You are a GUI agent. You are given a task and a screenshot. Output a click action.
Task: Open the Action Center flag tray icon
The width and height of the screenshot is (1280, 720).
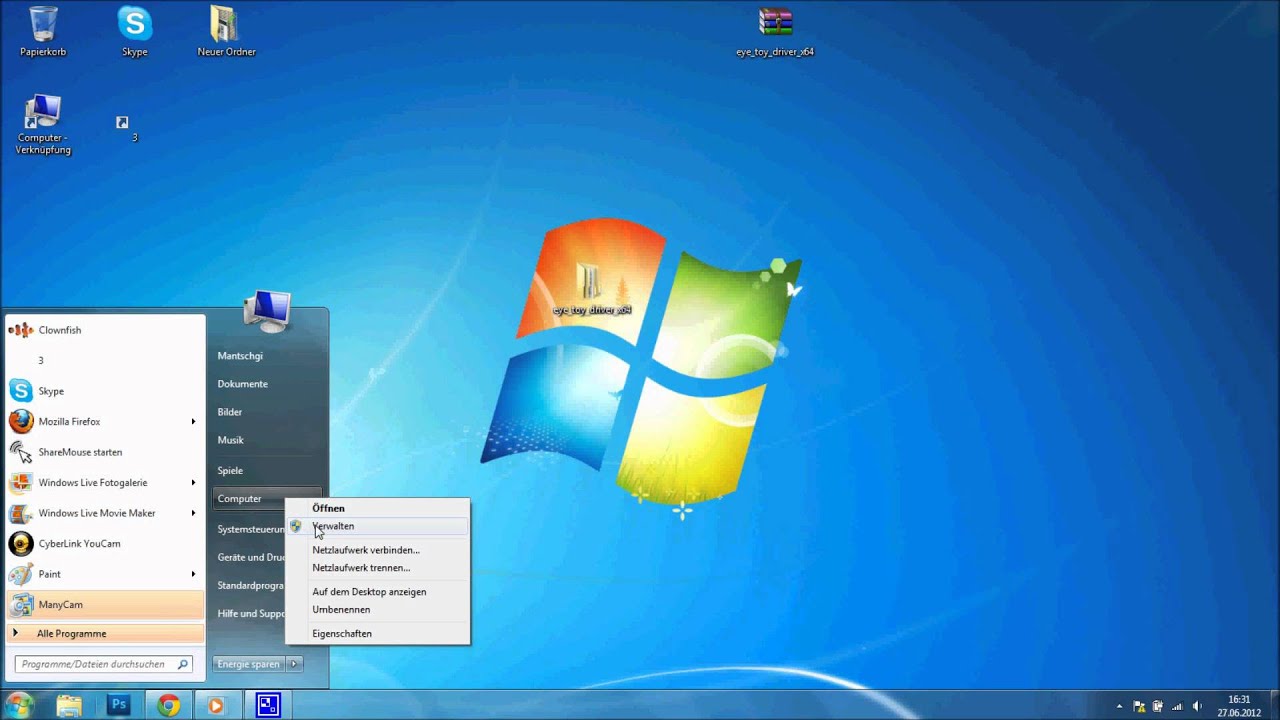pos(1140,706)
